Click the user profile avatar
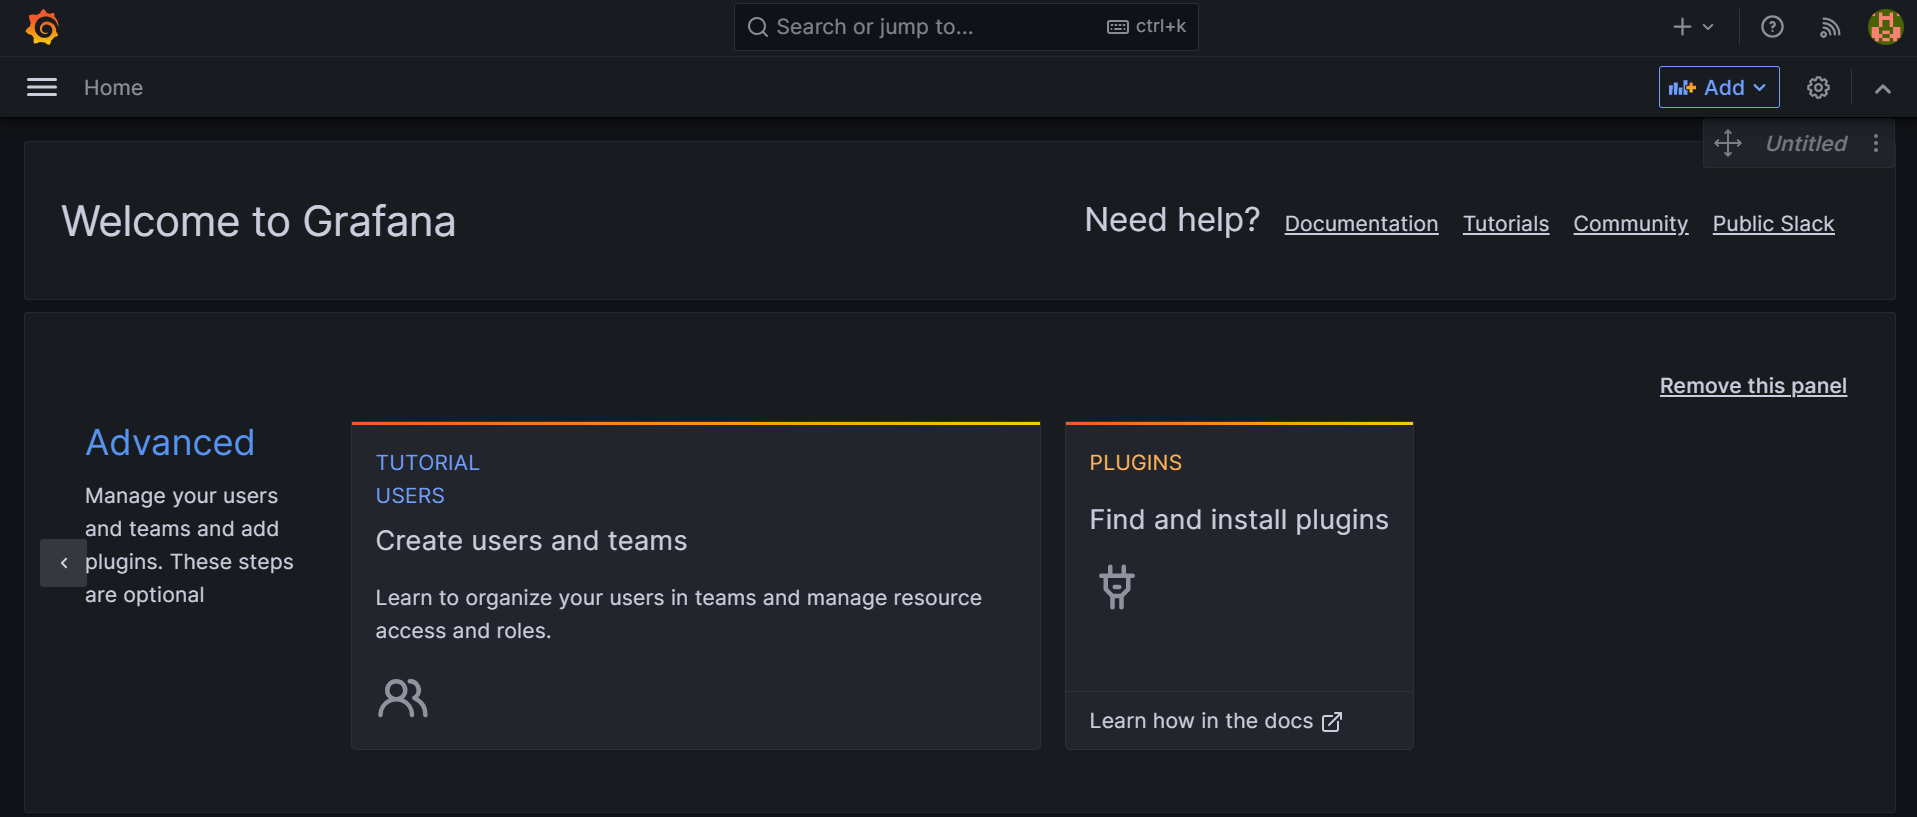The width and height of the screenshot is (1917, 817). point(1884,27)
